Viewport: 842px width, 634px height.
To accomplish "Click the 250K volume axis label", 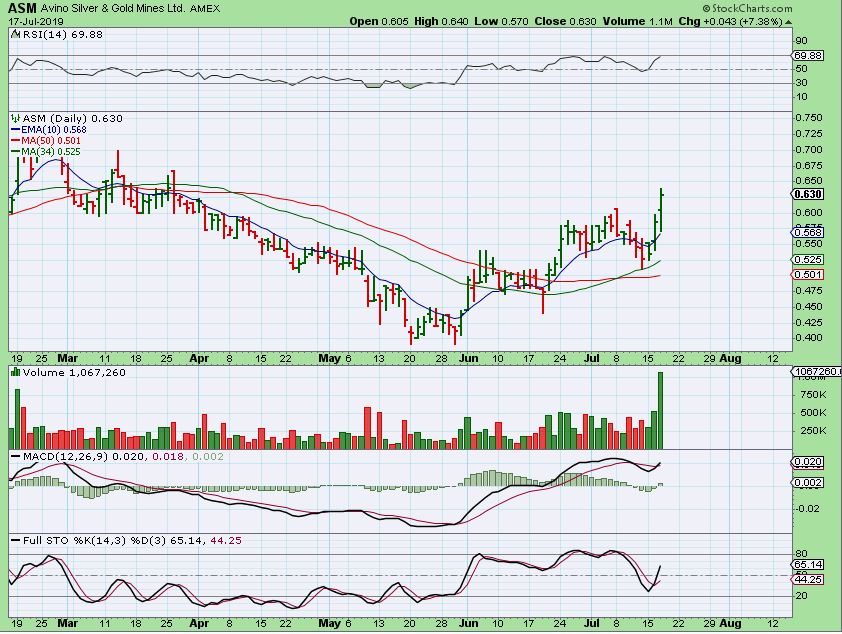I will (x=813, y=431).
